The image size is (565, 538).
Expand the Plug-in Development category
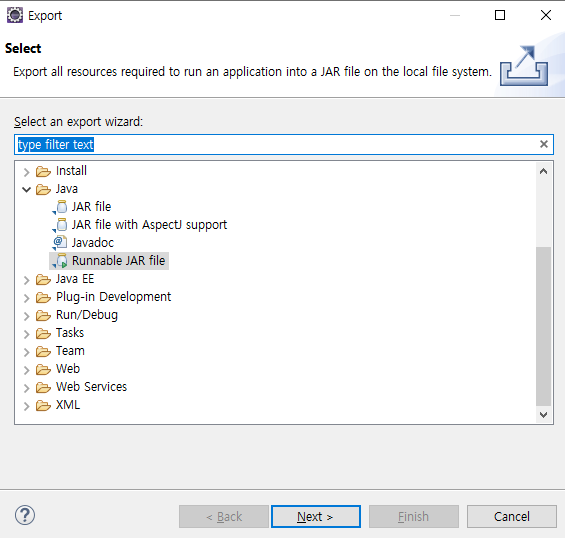point(26,298)
